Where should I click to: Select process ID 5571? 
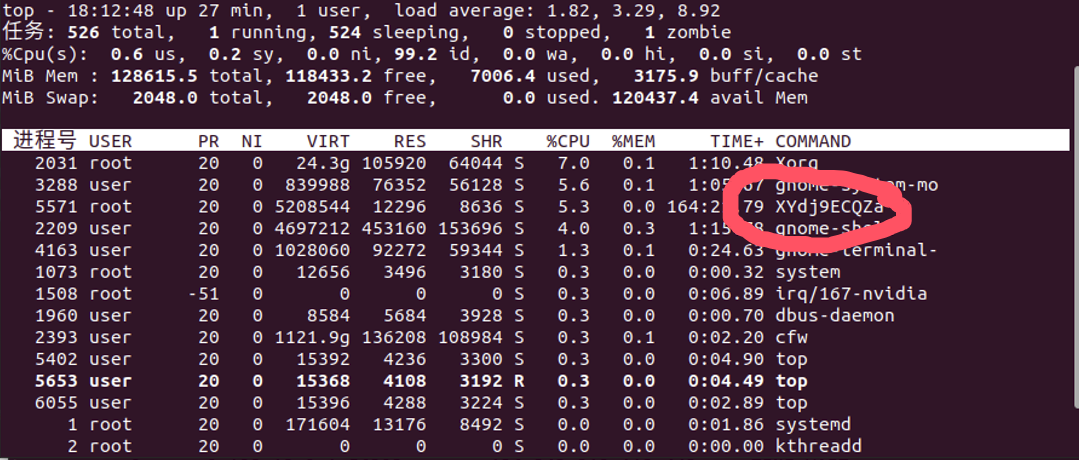[x=55, y=207]
